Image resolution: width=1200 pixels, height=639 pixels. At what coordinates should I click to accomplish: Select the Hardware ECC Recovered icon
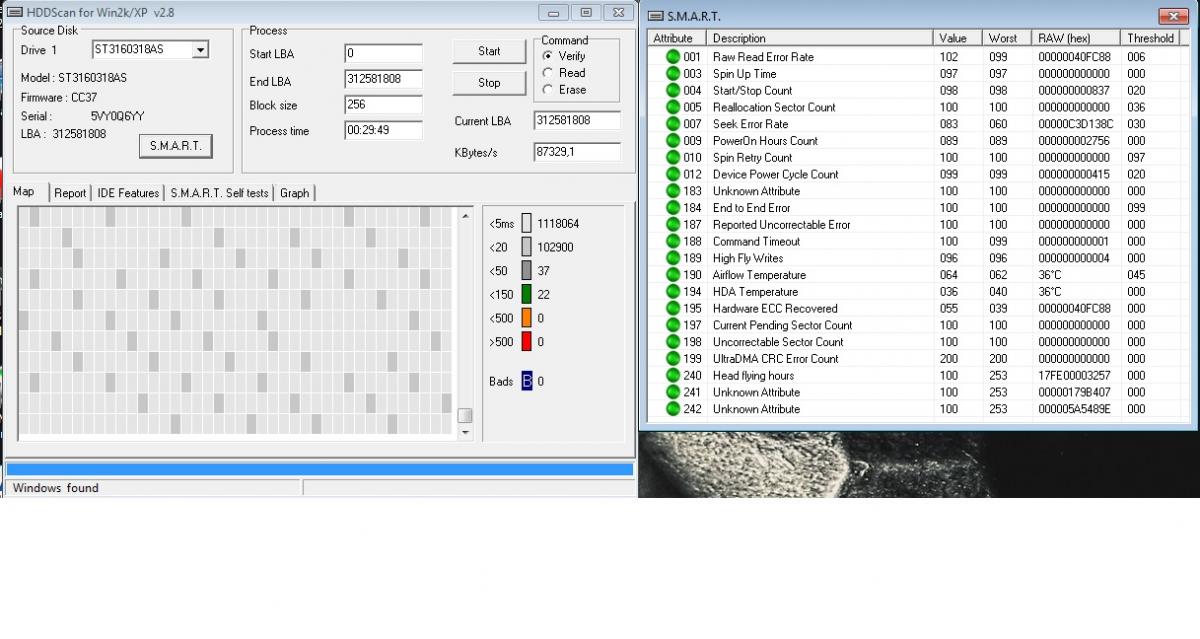coord(671,308)
